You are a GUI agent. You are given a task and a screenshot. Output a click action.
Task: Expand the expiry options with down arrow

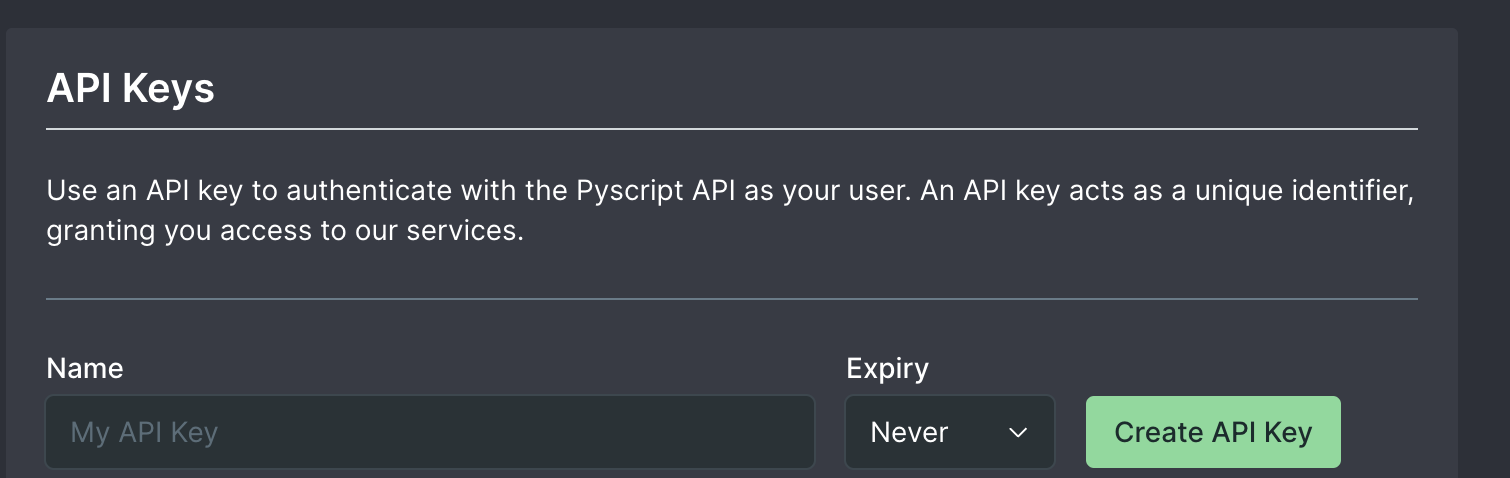[1018, 432]
